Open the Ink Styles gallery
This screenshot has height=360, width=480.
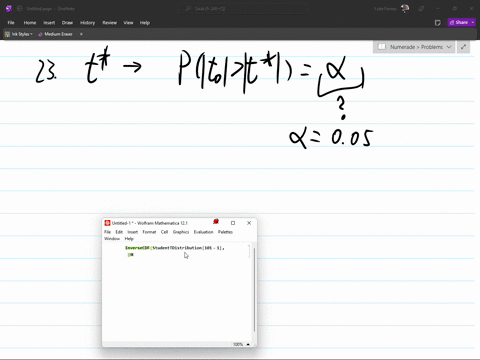tap(18, 34)
